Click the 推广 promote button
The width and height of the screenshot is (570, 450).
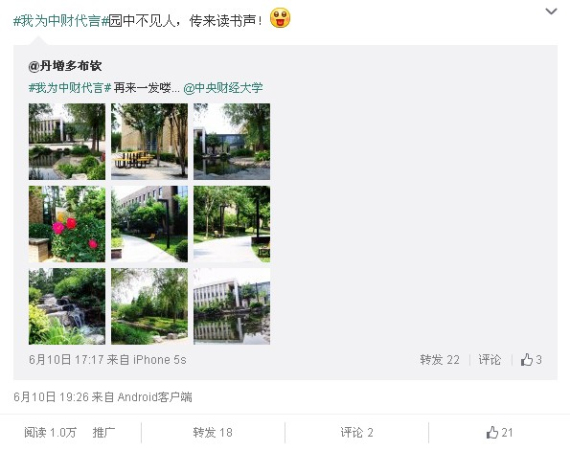pos(104,433)
